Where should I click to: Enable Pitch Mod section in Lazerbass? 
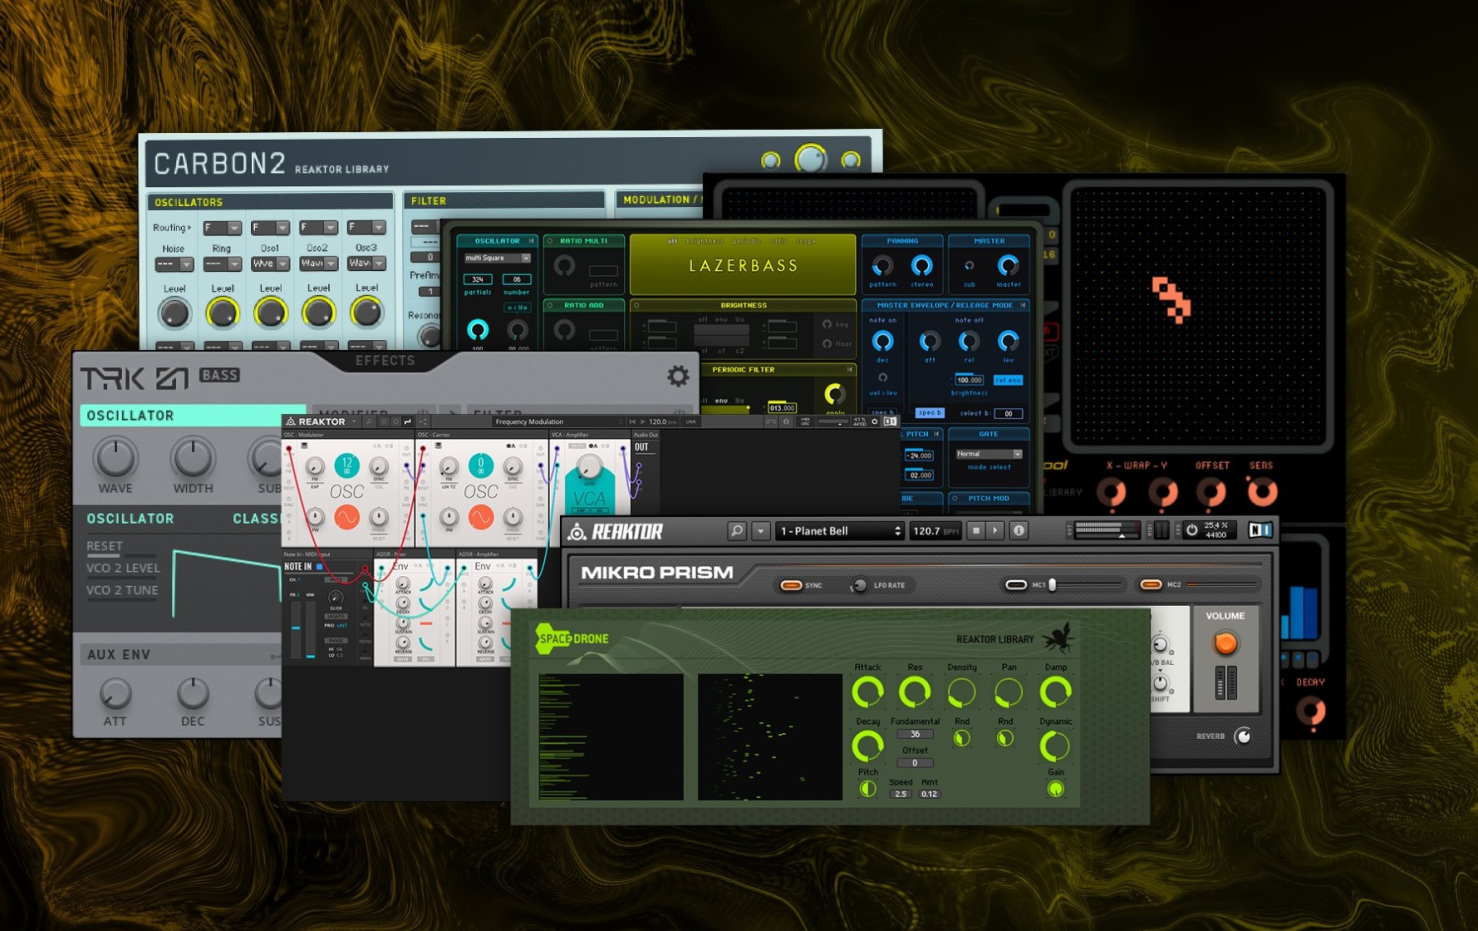[955, 498]
